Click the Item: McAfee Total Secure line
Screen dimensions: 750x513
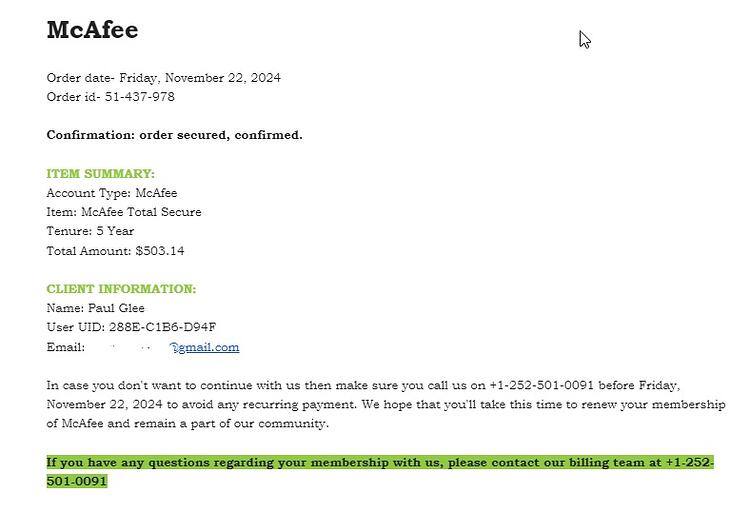[x=124, y=212]
